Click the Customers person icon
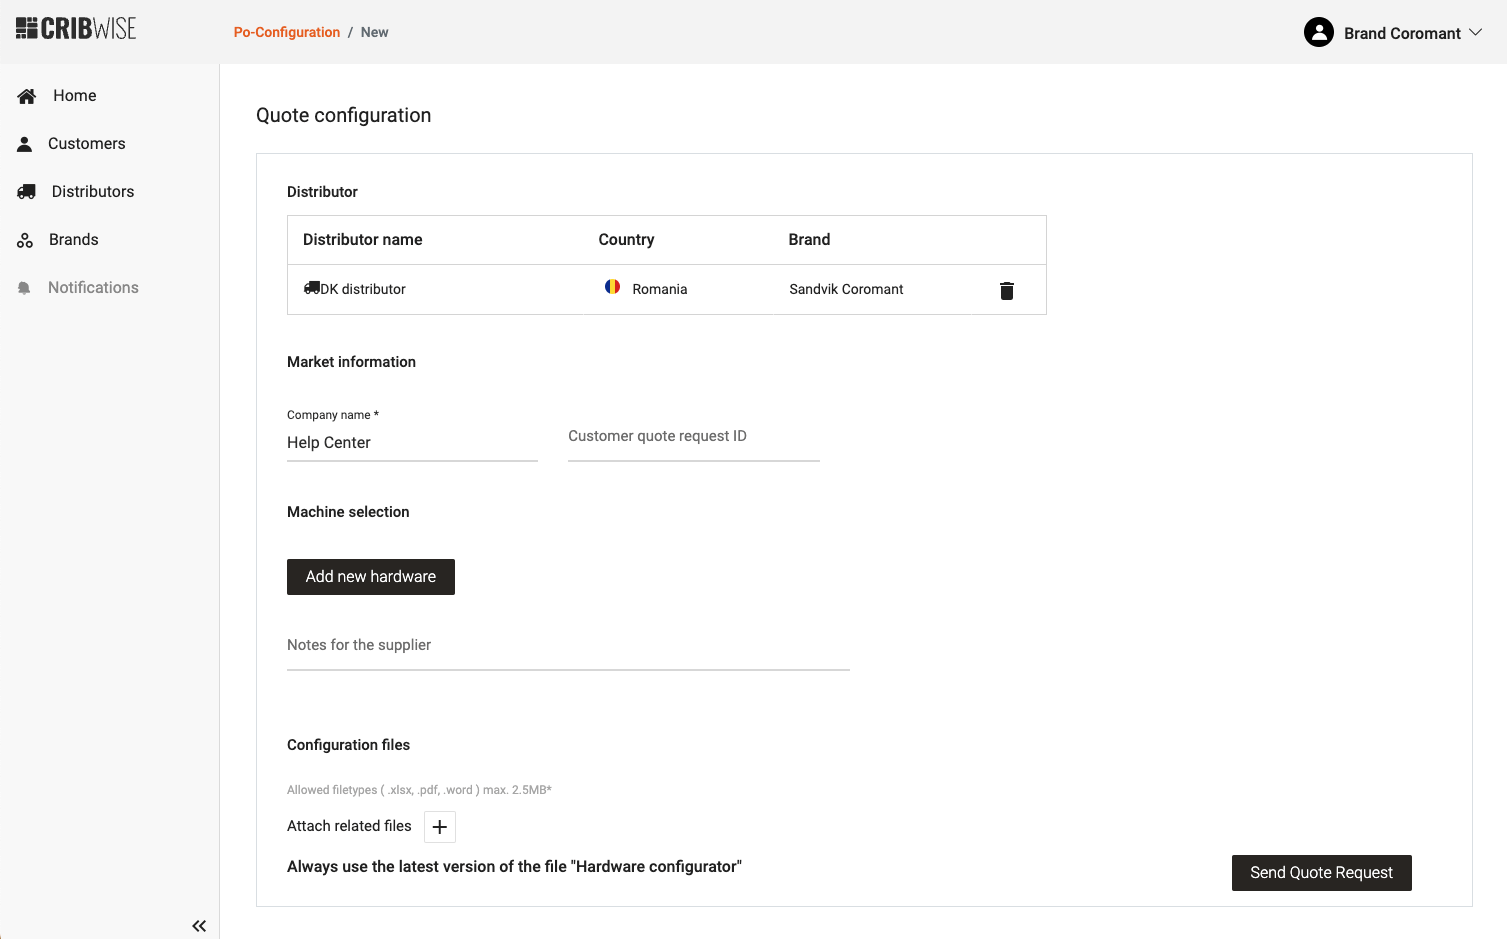 point(25,144)
